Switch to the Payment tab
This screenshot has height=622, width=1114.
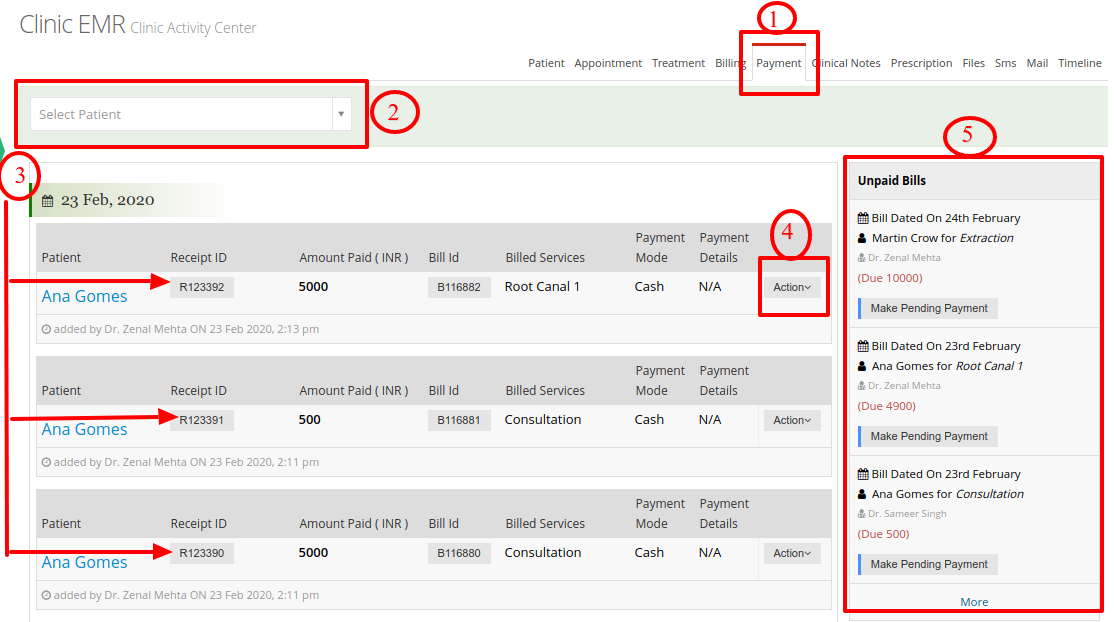point(778,63)
